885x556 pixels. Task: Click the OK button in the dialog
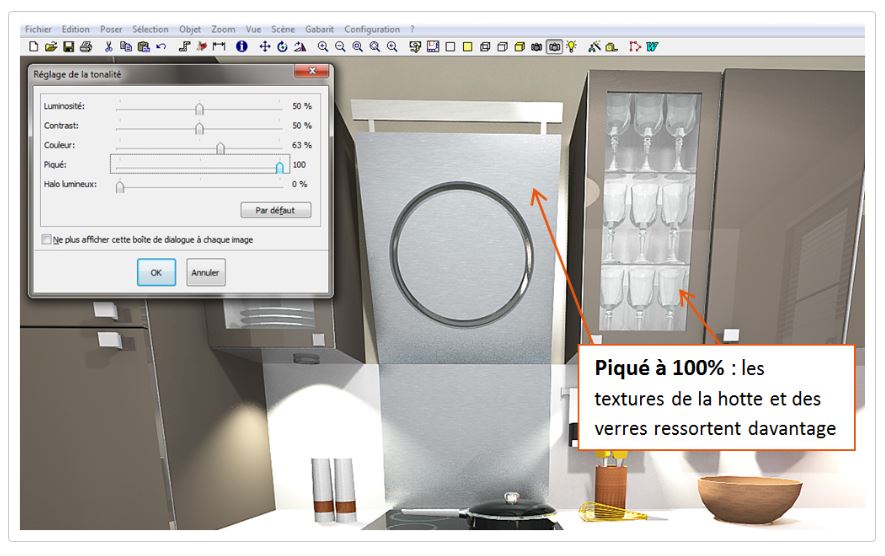tap(156, 272)
